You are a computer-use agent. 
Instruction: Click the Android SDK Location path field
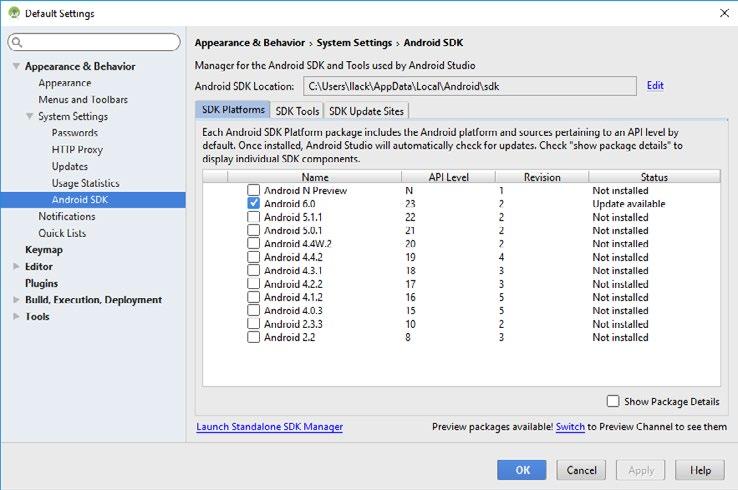point(468,86)
